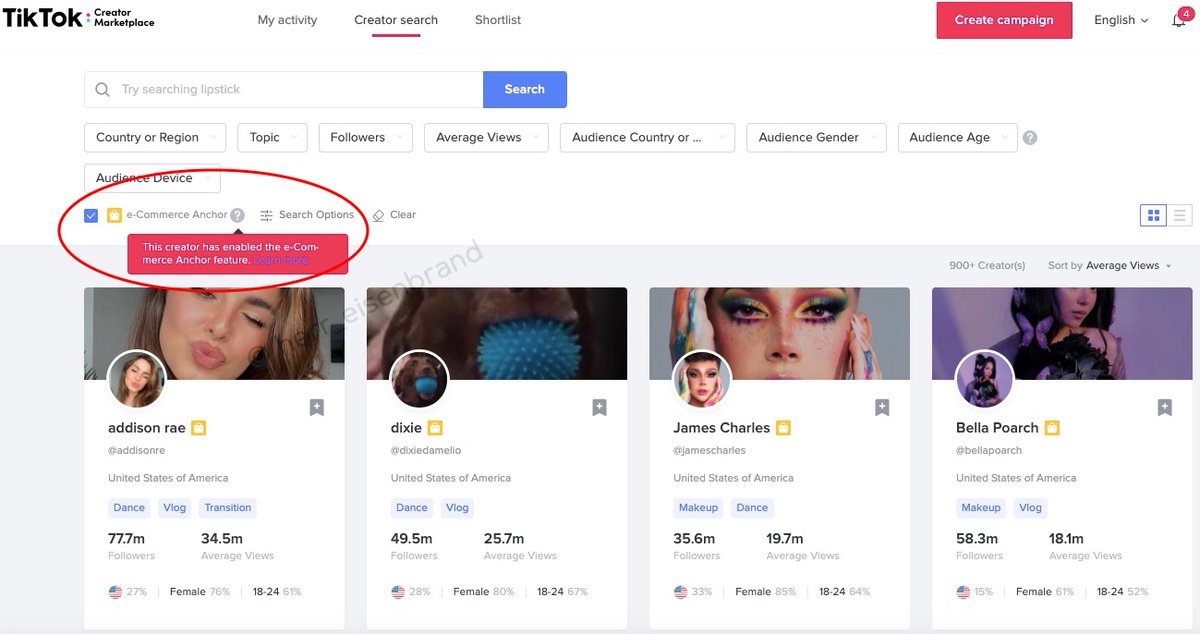Click the Makeup tag on Bella Poarch
Screen dimensions: 1200x634
tap(981, 508)
